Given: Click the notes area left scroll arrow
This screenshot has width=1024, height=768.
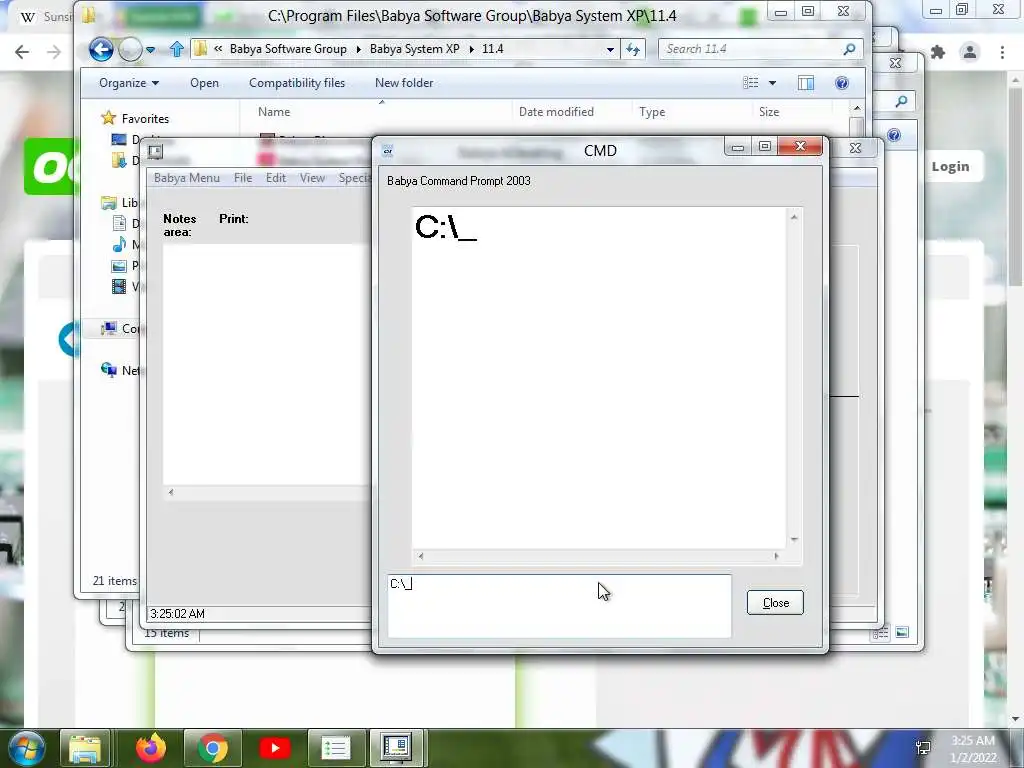Looking at the screenshot, I should coord(171,492).
